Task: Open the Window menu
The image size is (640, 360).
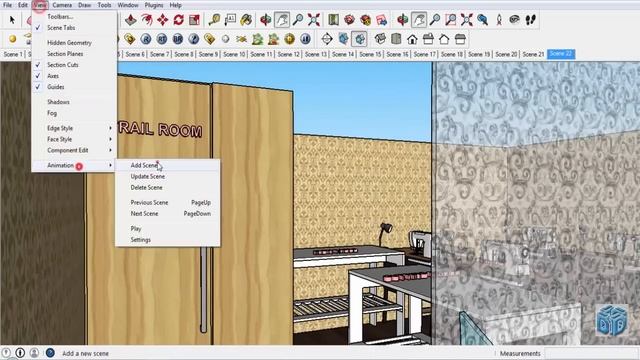Action: point(128,5)
